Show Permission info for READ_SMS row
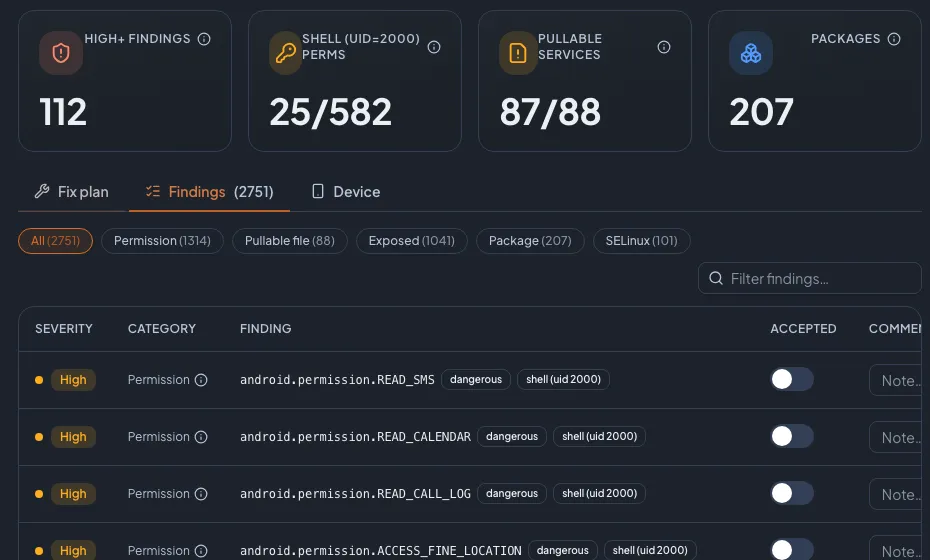Screen dimensions: 930x560 [x=201, y=380]
